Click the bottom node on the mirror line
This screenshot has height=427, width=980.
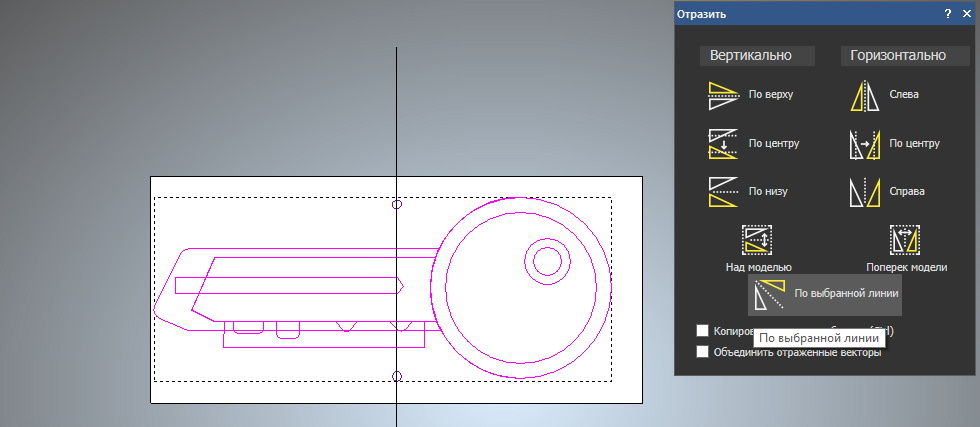pyautogui.click(x=397, y=376)
